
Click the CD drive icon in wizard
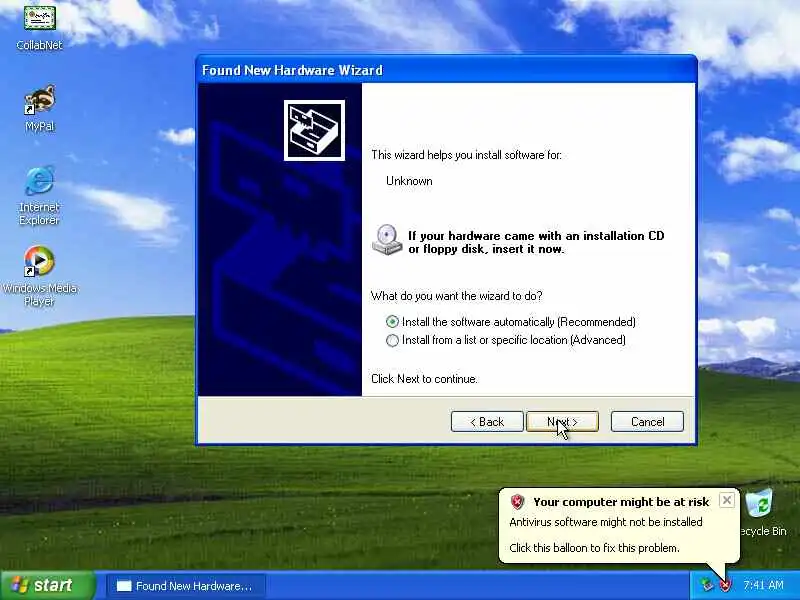click(387, 239)
